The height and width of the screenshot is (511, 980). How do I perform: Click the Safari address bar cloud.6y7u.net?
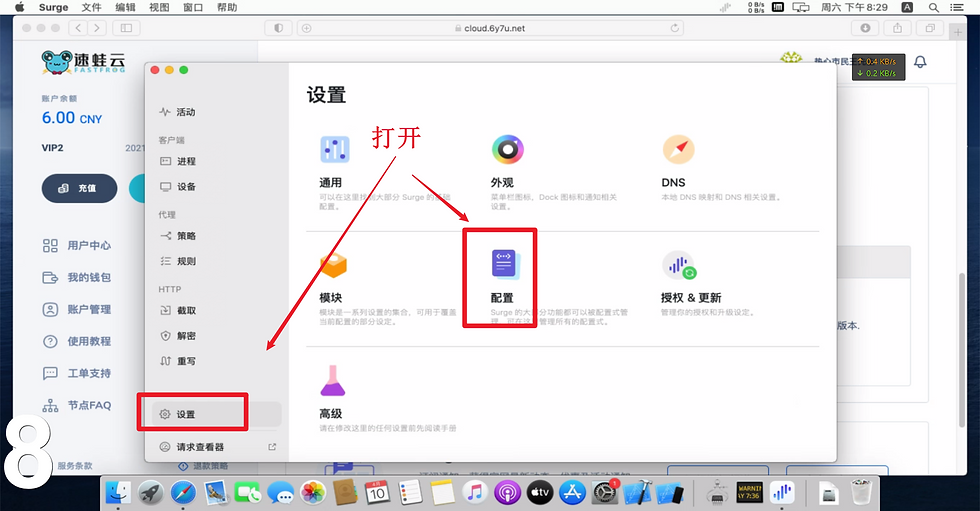tap(490, 28)
